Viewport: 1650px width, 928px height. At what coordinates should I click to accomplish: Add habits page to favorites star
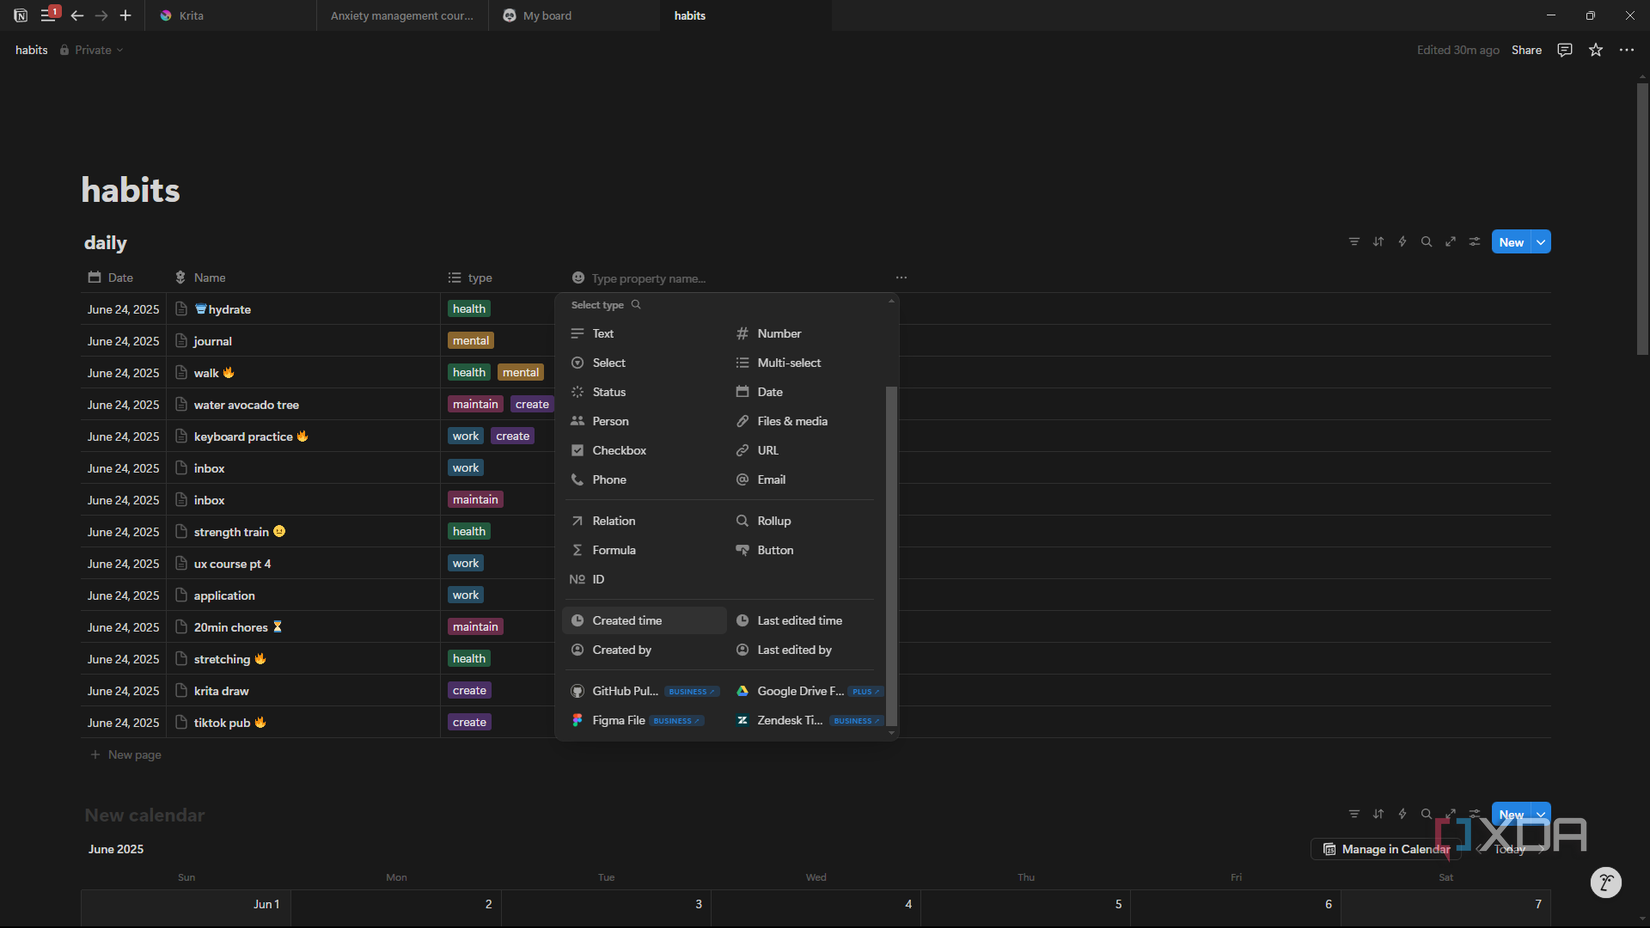point(1596,50)
